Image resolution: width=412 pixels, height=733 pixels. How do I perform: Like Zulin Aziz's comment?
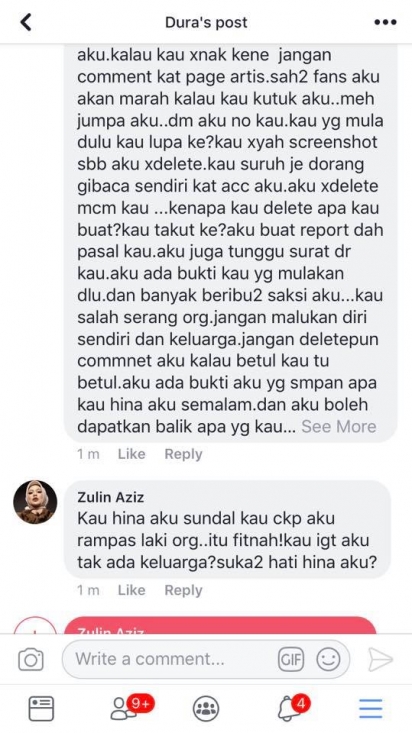click(131, 590)
